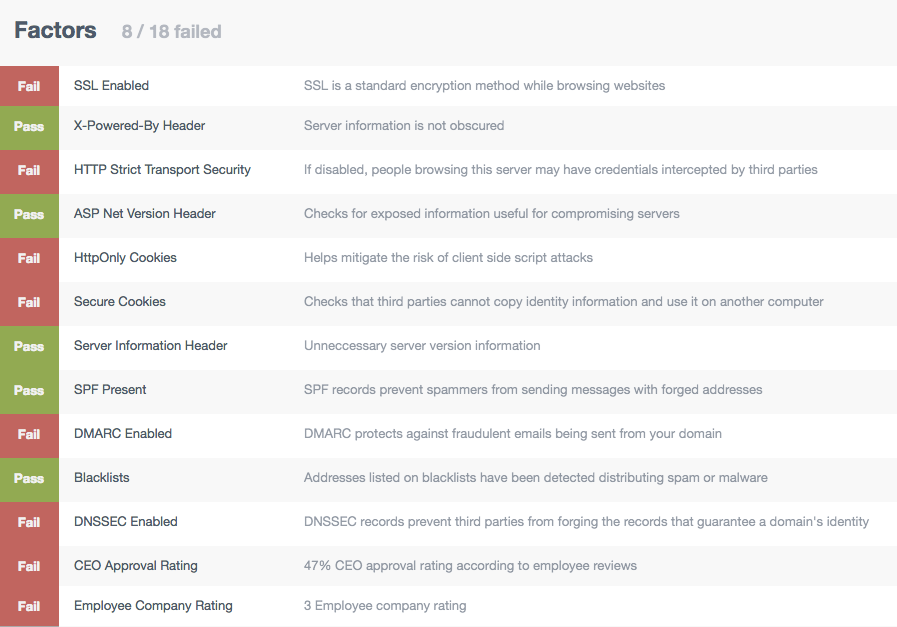Select the 8 / 18 failed summary text
The height and width of the screenshot is (627, 897).
[171, 31]
